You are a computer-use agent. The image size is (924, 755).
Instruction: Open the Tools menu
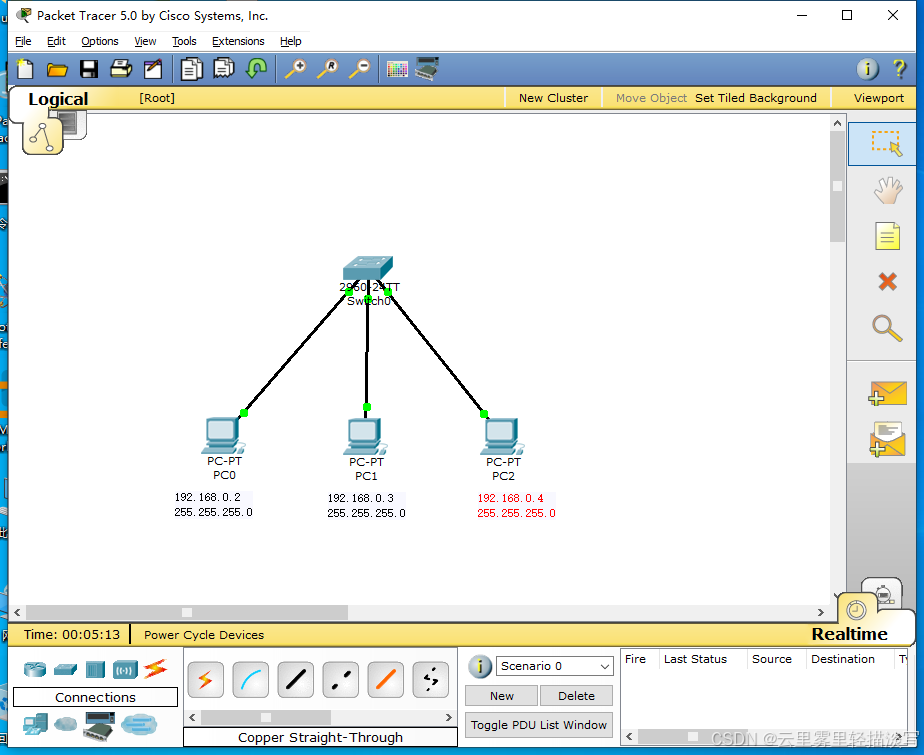(184, 41)
